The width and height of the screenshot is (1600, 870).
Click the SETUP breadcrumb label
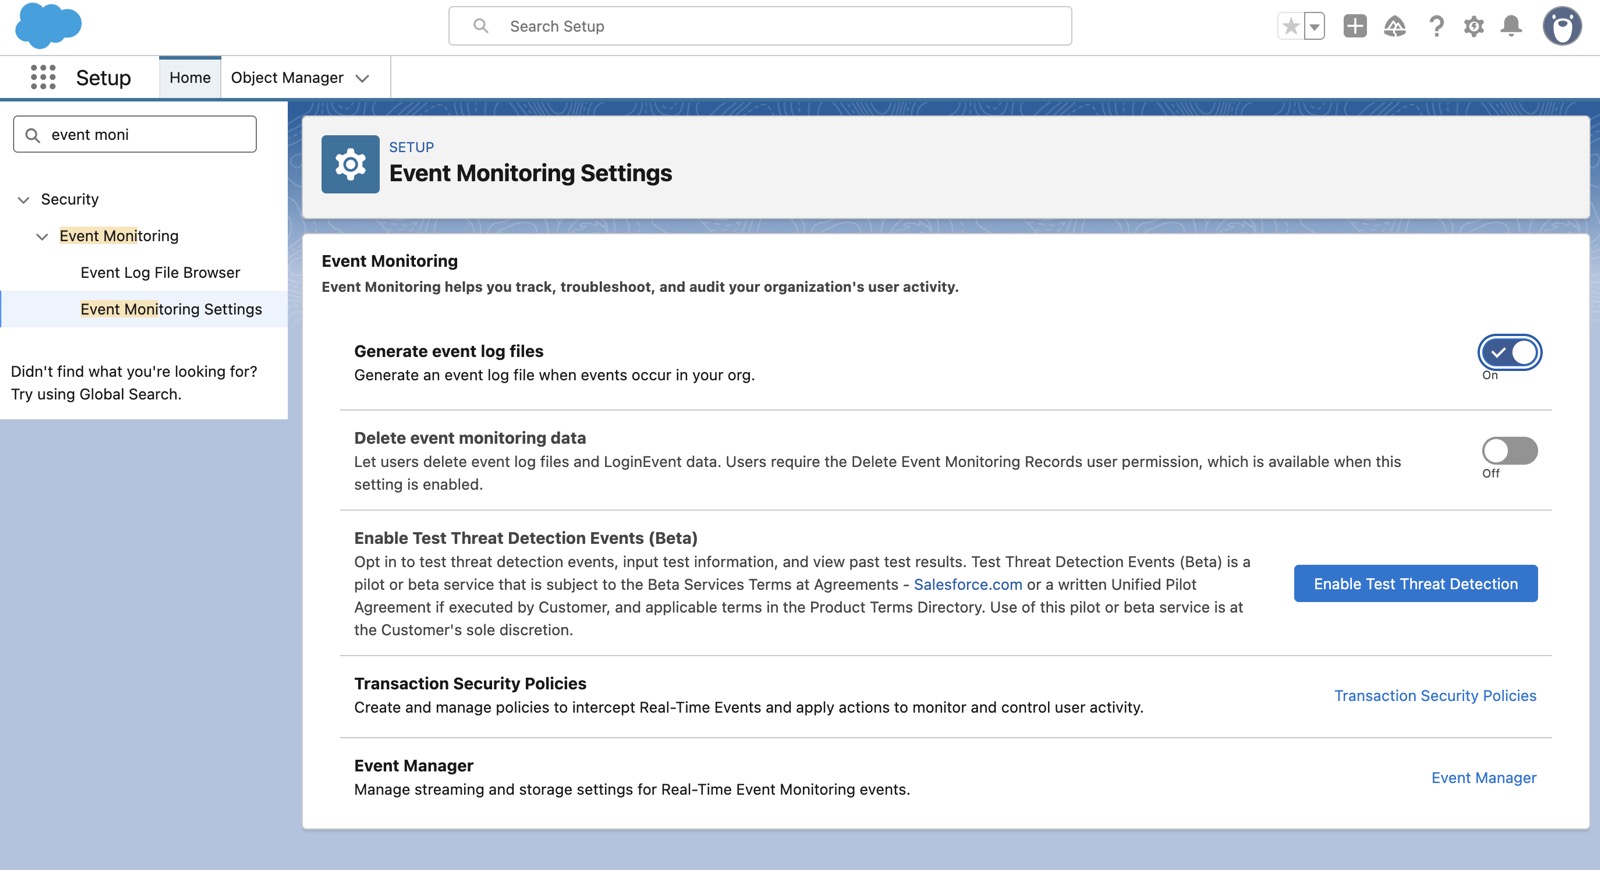[411, 147]
